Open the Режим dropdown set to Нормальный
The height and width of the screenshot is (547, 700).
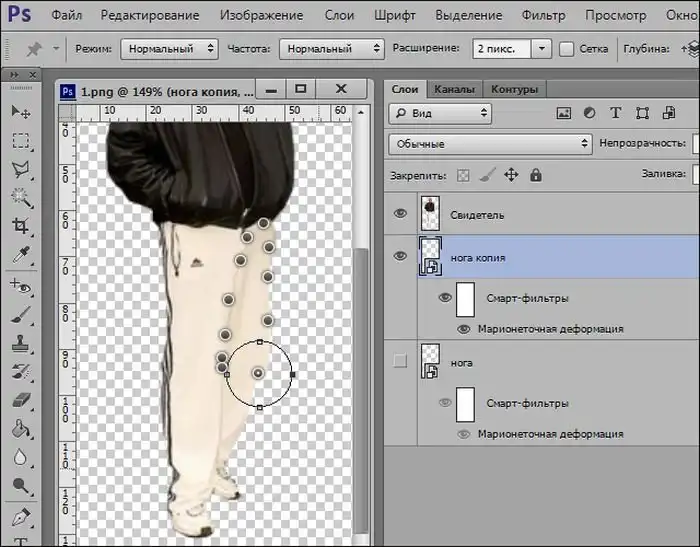coord(169,48)
